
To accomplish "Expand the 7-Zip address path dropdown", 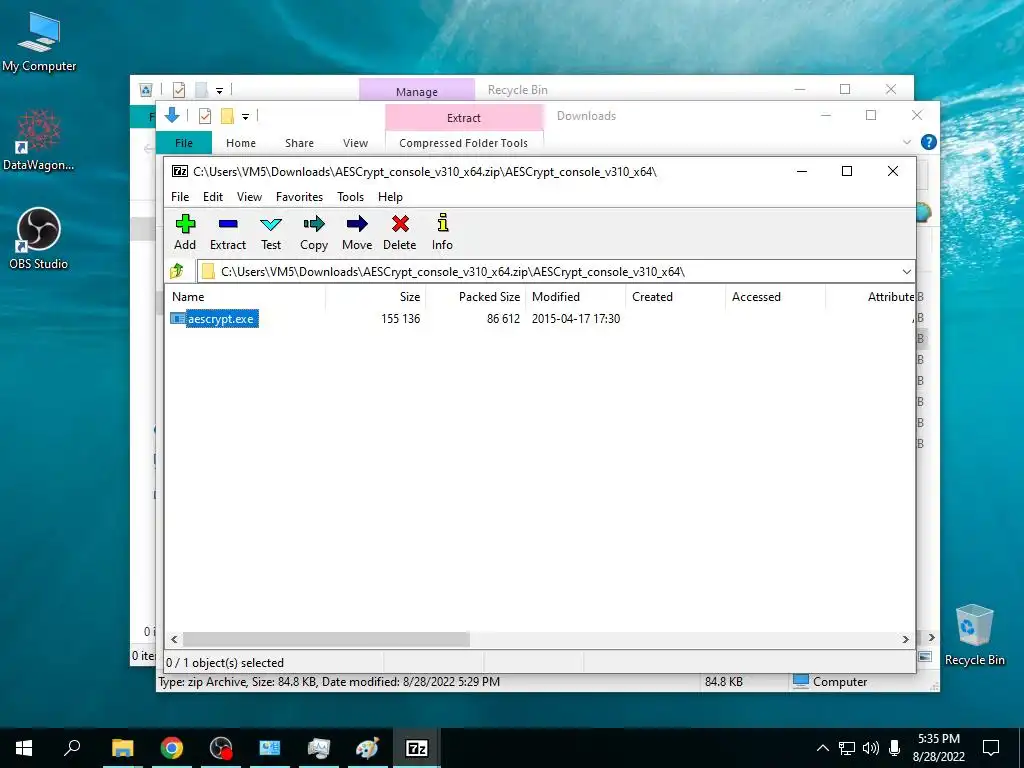I will [x=906, y=272].
